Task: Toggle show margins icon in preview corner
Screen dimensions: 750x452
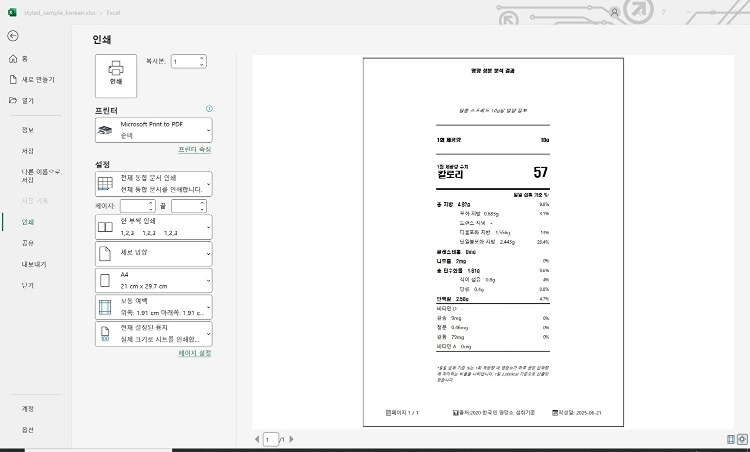Action: coord(731,439)
